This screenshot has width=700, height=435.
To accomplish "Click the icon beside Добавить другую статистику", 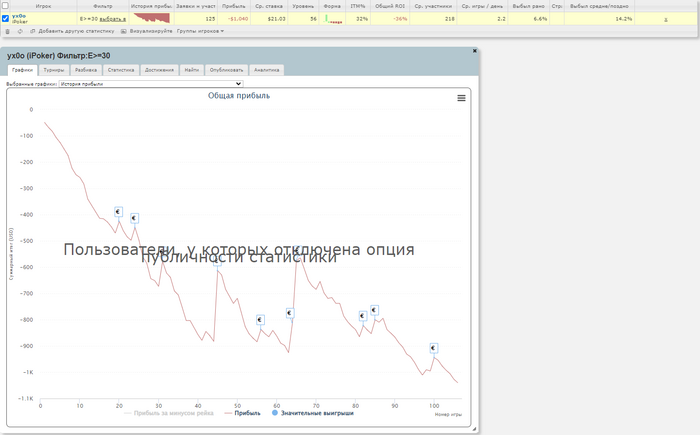I will (33, 31).
